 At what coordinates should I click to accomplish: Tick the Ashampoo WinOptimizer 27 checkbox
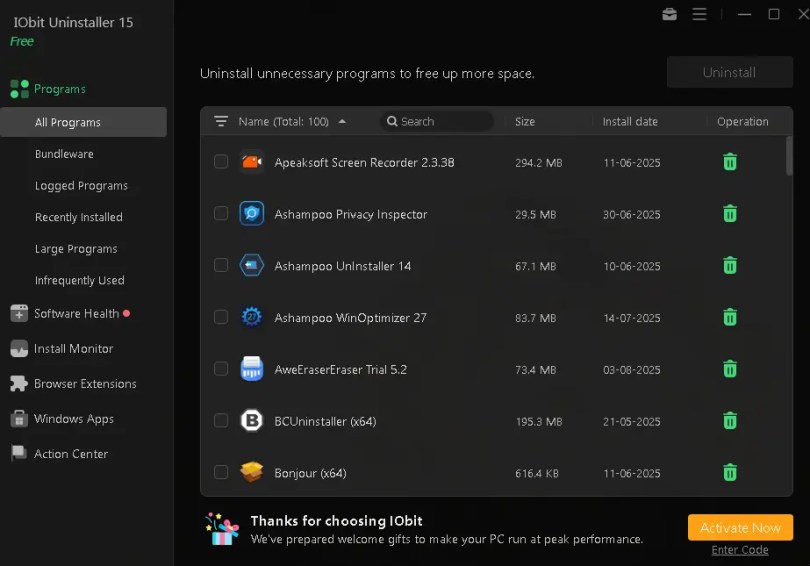221,317
